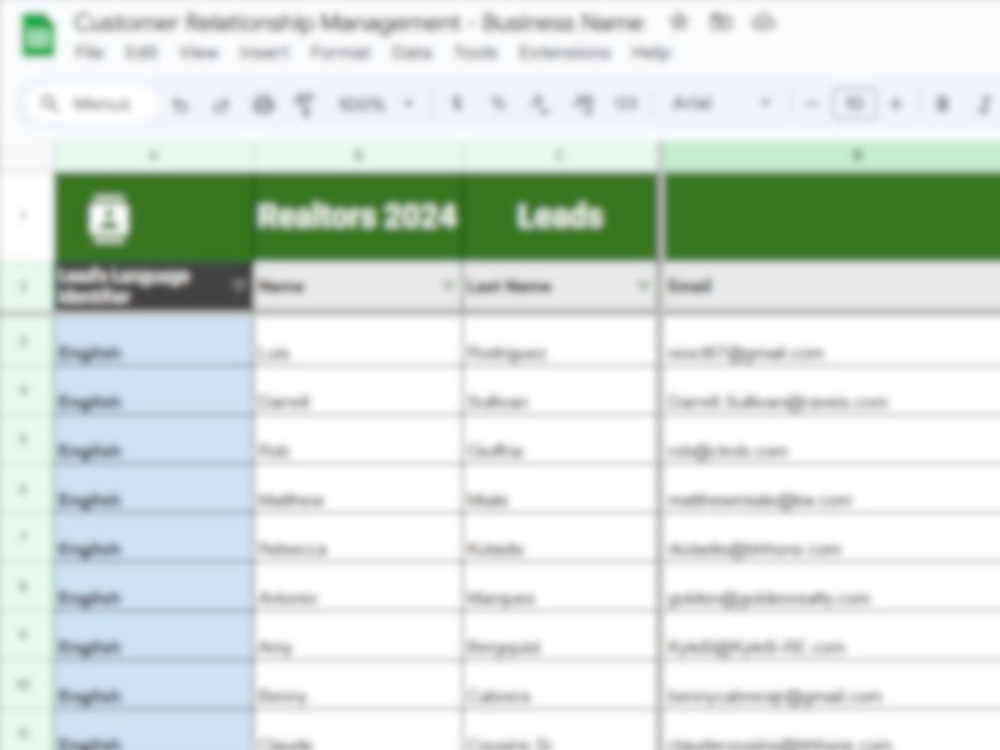Open the Help menu
The image size is (1000, 750).
tap(651, 52)
